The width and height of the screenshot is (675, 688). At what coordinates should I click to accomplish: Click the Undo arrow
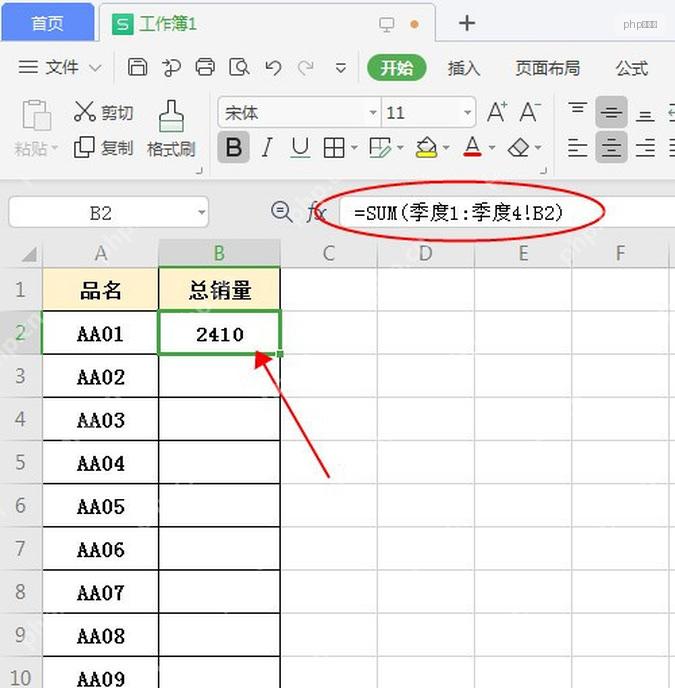tap(273, 68)
